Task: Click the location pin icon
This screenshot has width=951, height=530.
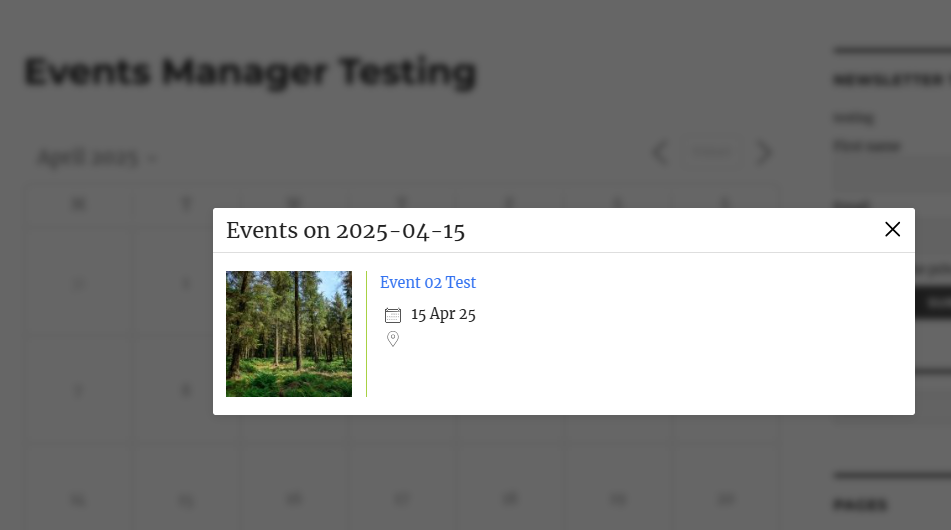Action: tap(393, 339)
